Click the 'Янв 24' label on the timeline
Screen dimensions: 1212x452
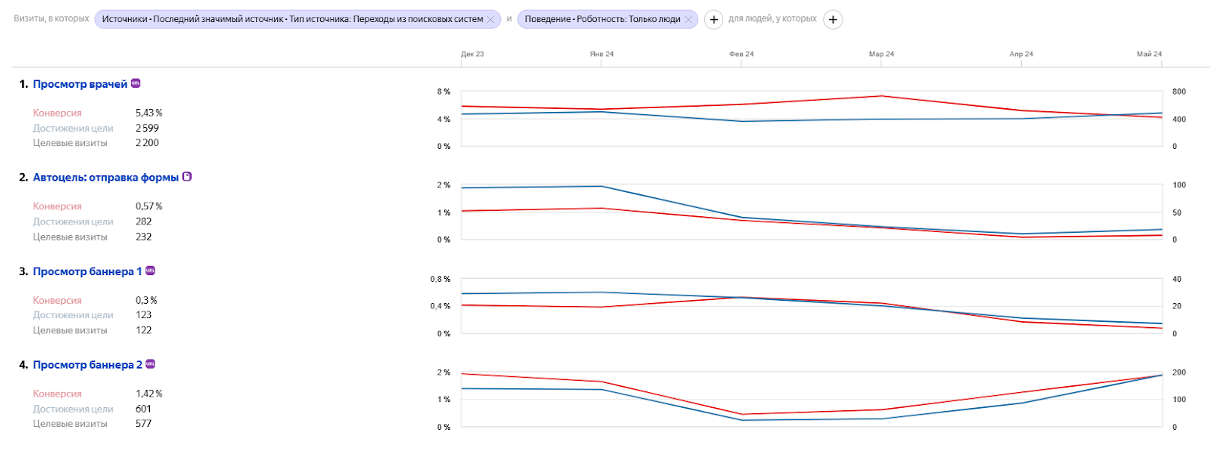601,53
